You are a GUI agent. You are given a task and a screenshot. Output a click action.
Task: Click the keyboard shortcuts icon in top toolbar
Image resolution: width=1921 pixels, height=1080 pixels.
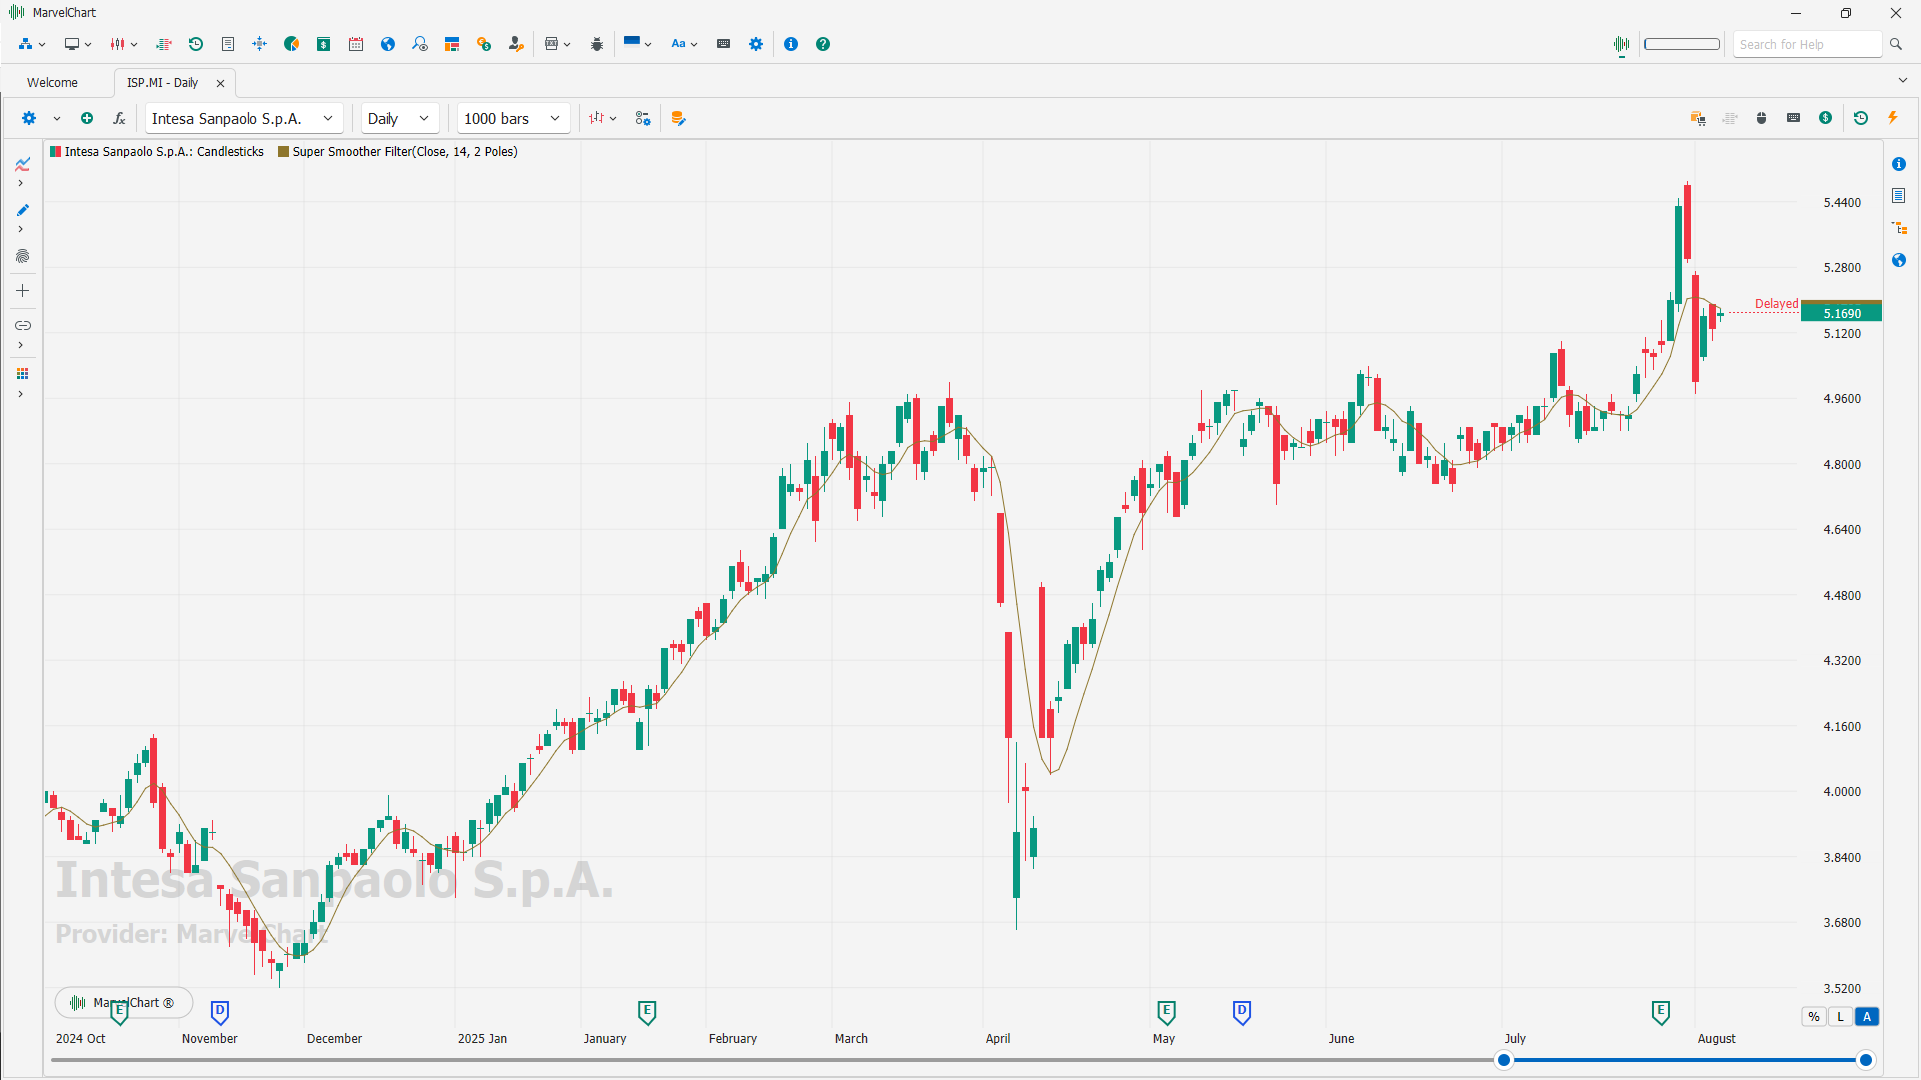point(724,44)
